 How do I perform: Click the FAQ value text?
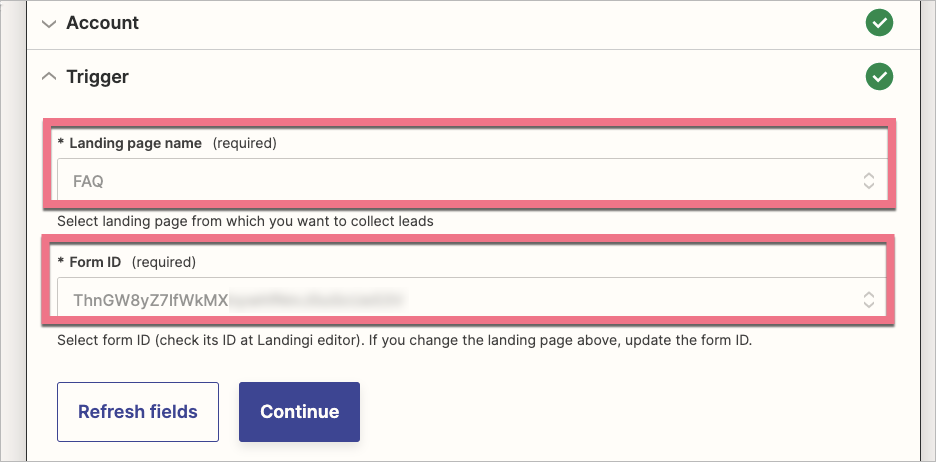tap(88, 182)
